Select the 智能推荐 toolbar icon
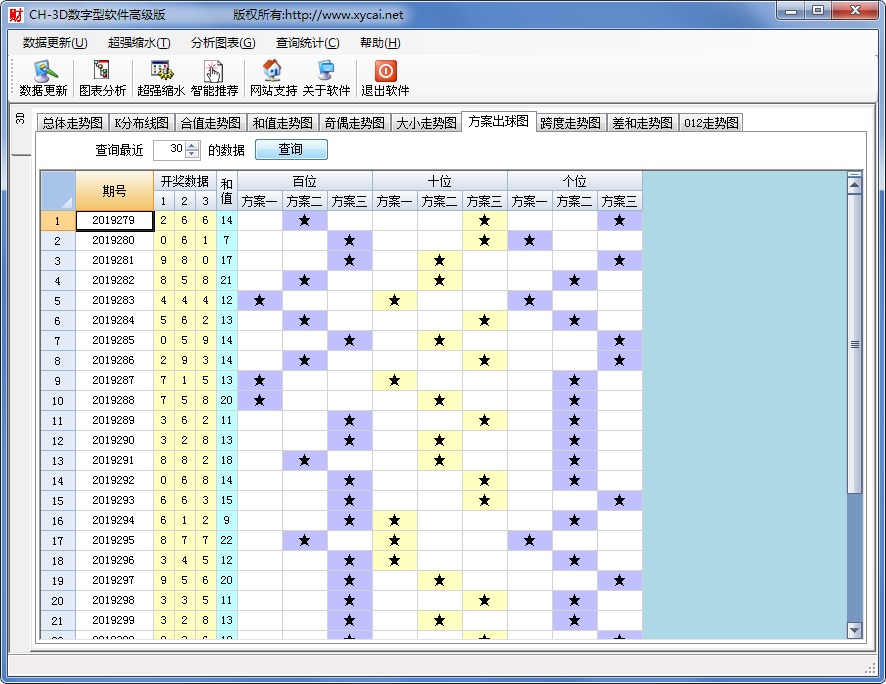The width and height of the screenshot is (886, 684). point(213,79)
